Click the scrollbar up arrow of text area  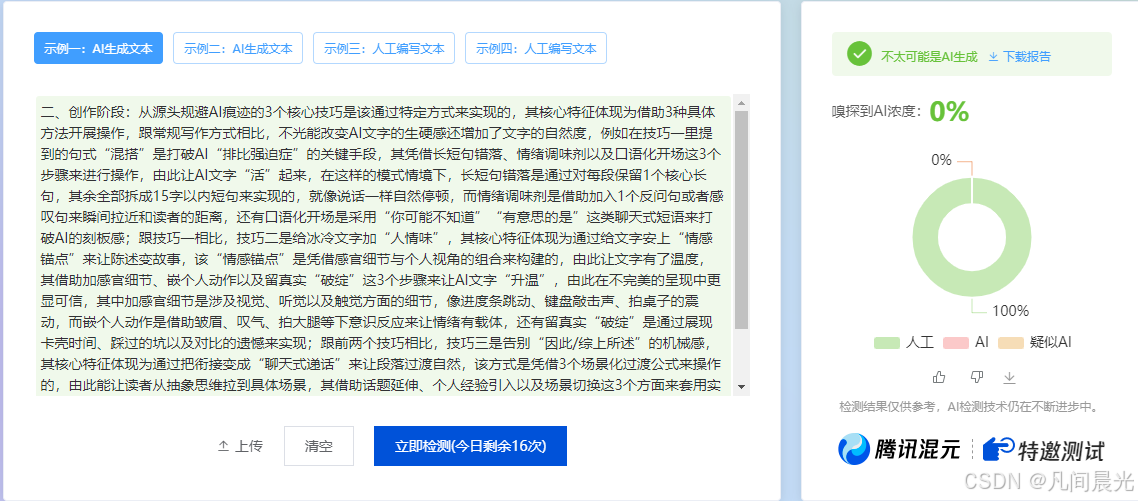(741, 102)
